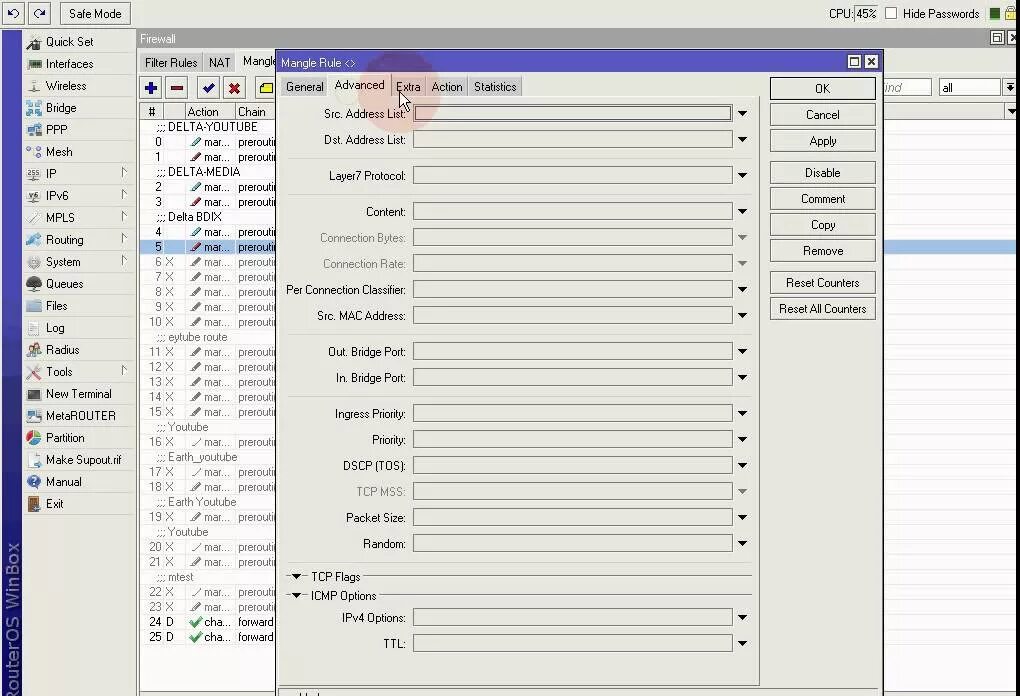Expand the ICMP Options section

click(x=297, y=595)
